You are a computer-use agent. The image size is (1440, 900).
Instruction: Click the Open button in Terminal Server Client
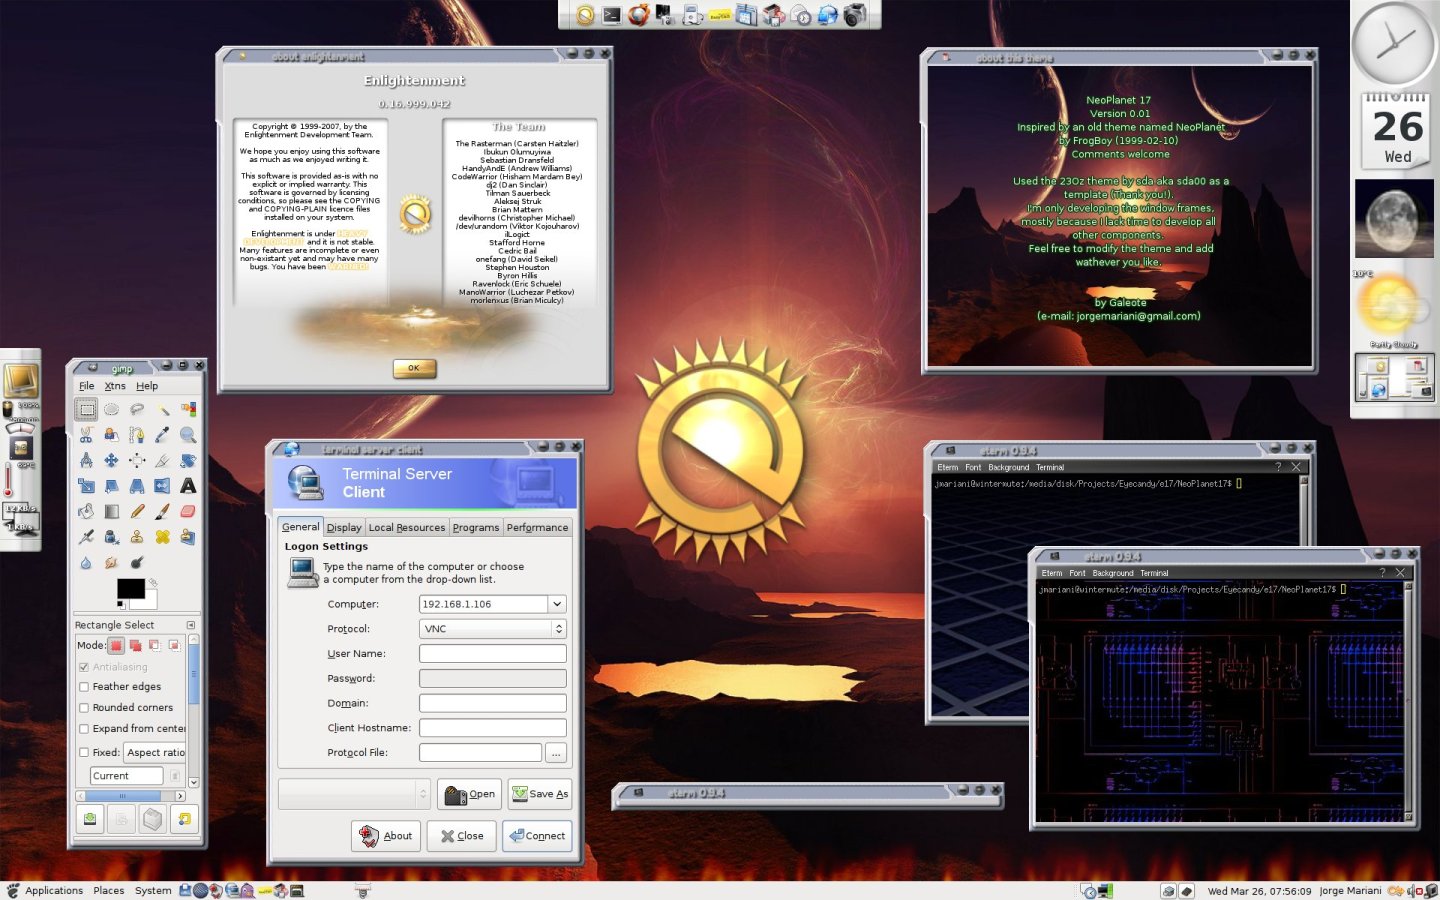point(470,794)
